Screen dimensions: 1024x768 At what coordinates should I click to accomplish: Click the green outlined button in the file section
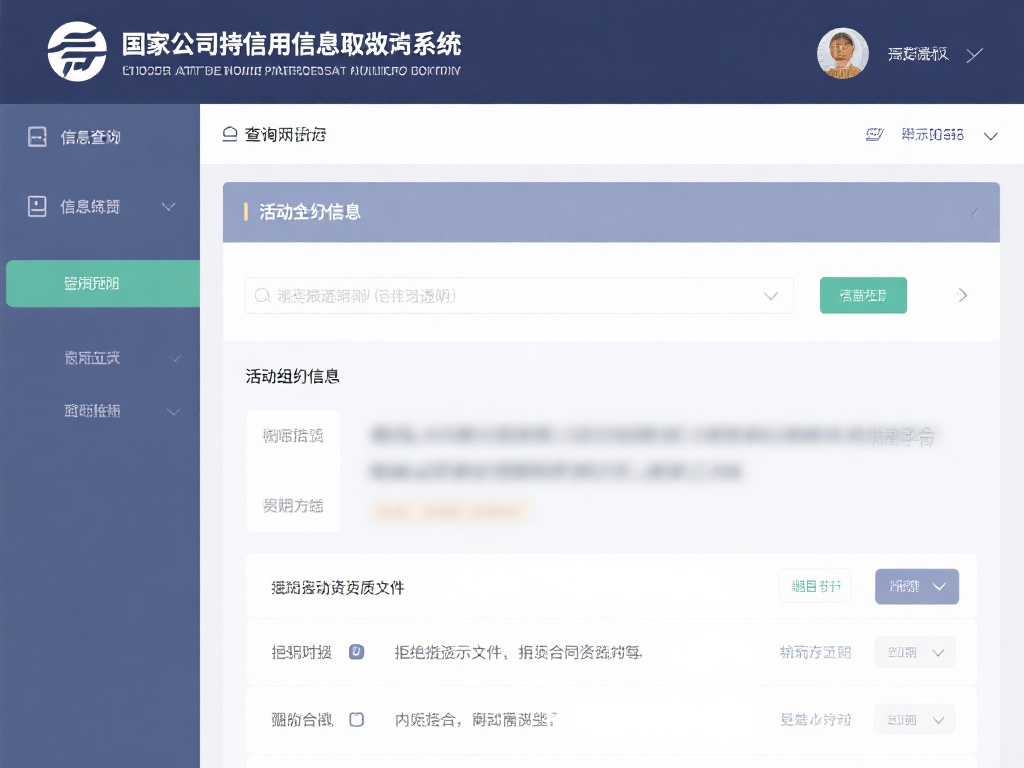[815, 587]
